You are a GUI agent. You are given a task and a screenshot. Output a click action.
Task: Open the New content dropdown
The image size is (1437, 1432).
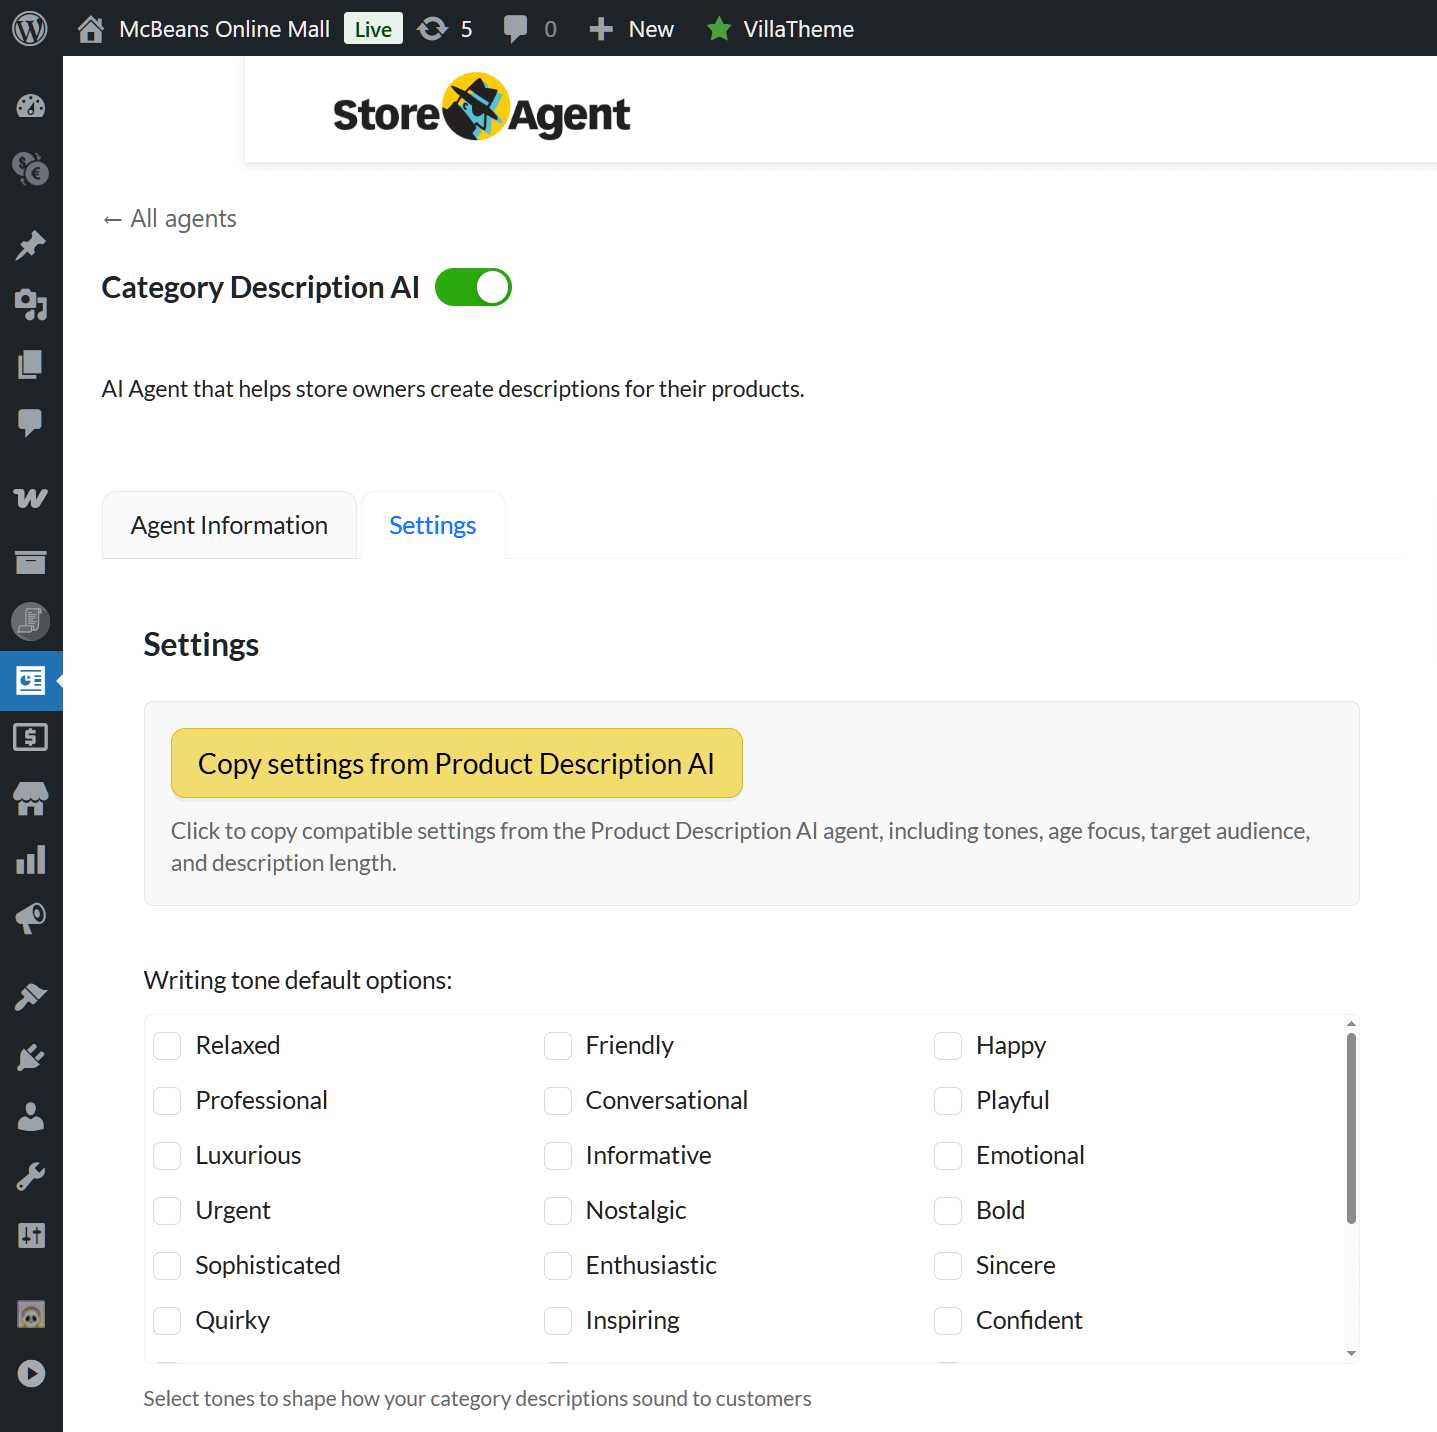pos(631,28)
